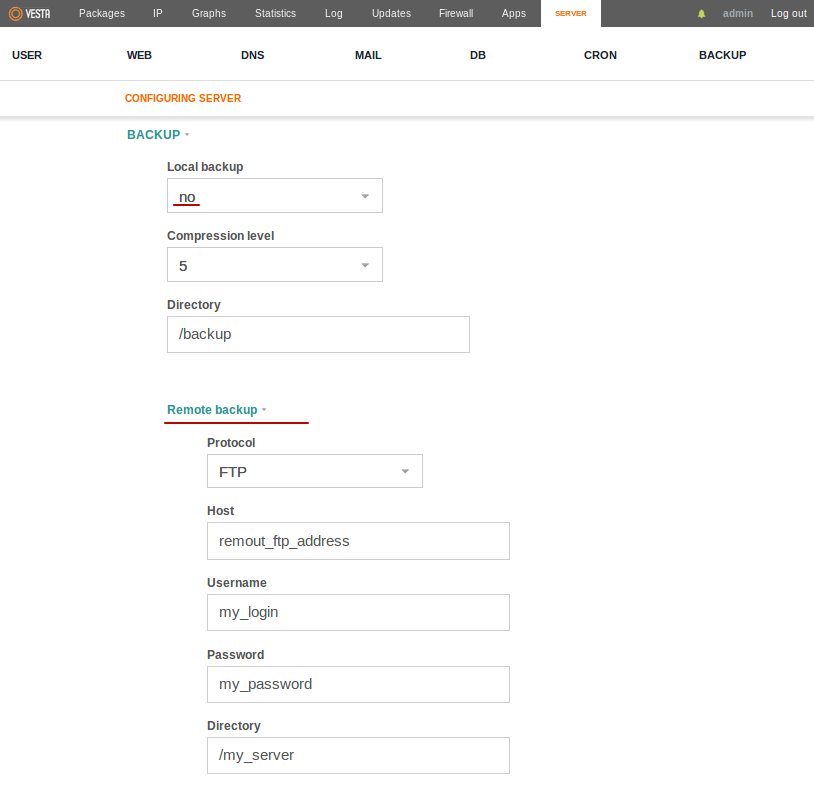
Task: Open the Updates menu item
Action: coord(391,13)
